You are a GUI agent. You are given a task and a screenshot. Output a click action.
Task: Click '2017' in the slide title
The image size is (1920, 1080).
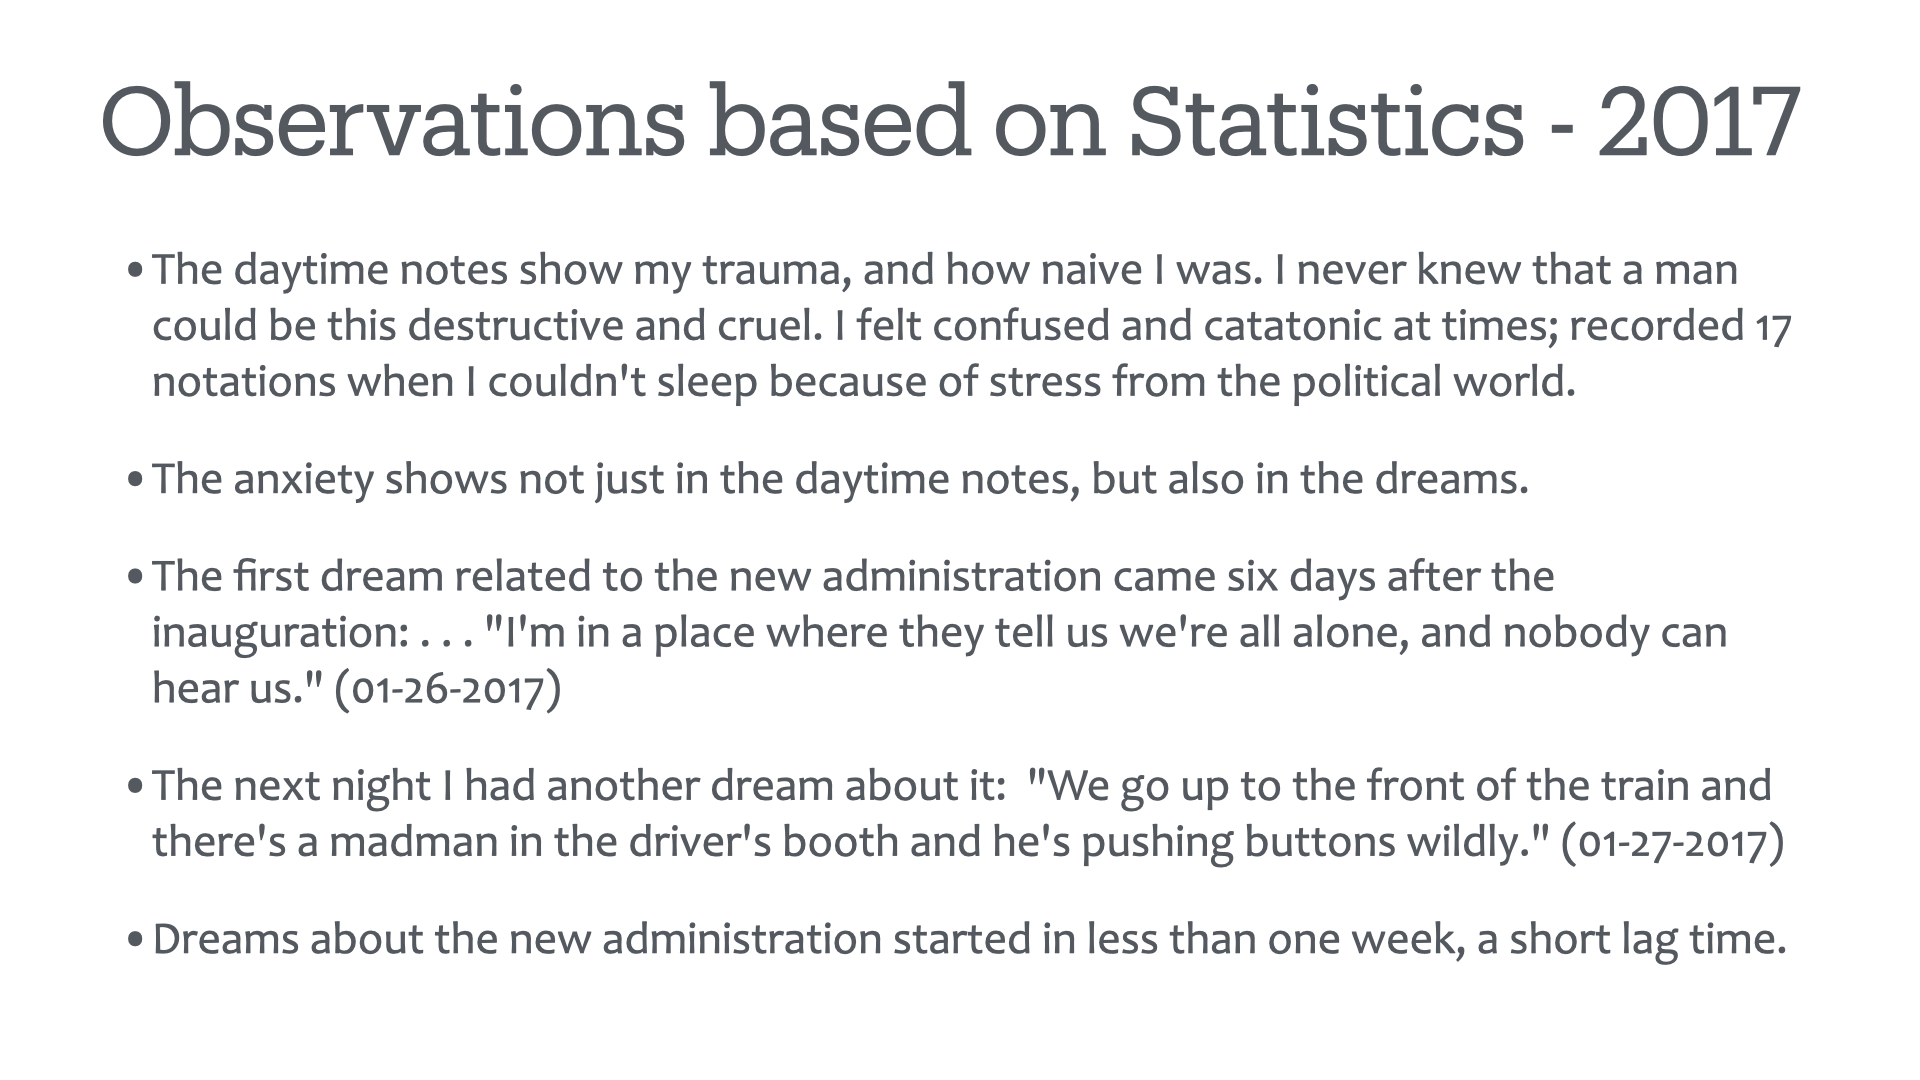click(1699, 123)
